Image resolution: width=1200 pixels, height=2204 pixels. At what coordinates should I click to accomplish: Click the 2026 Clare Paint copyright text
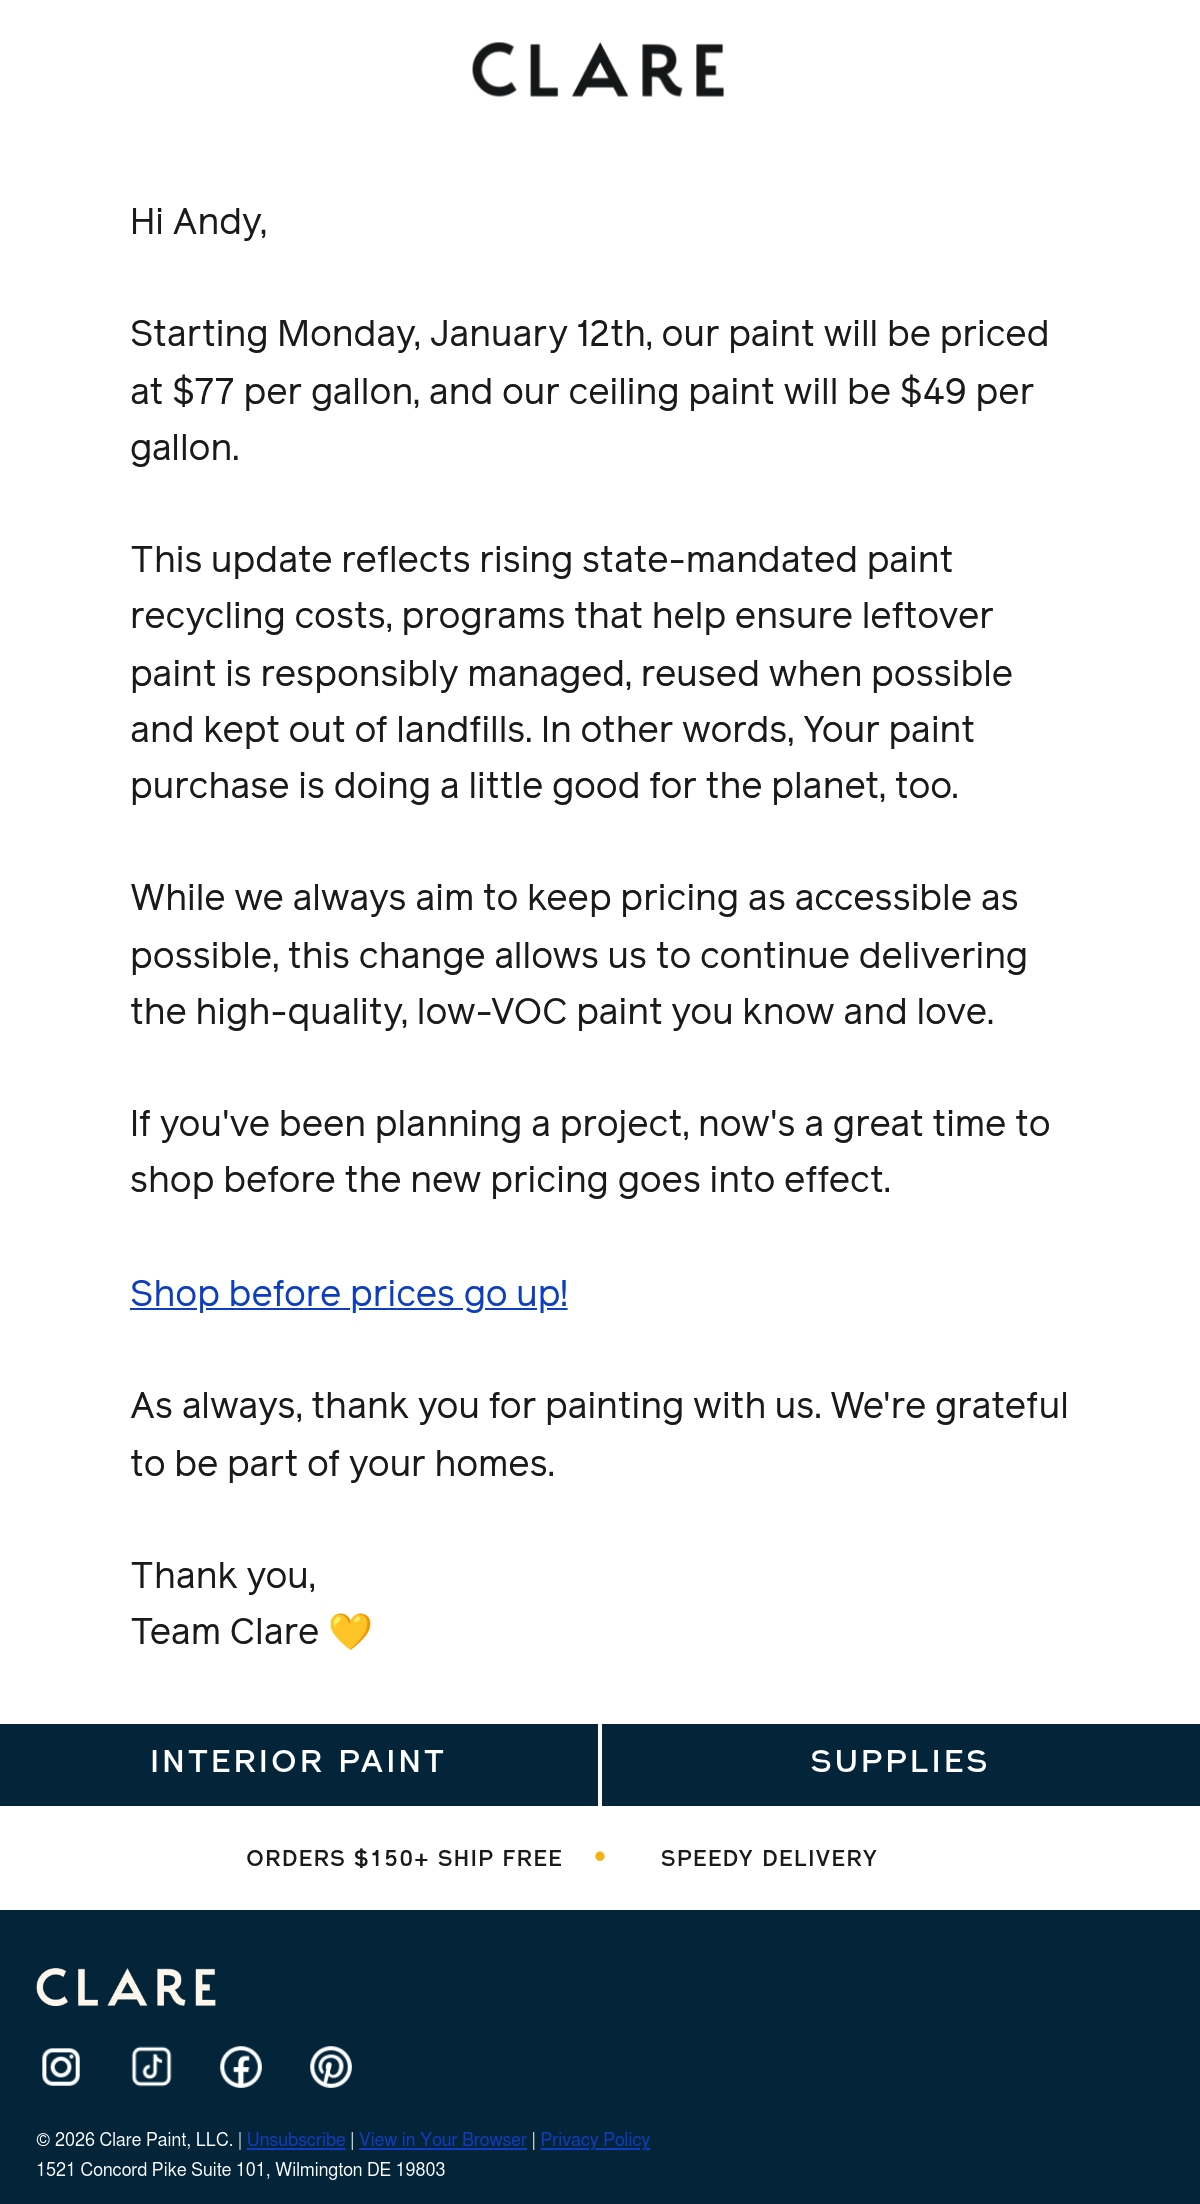pos(134,2139)
